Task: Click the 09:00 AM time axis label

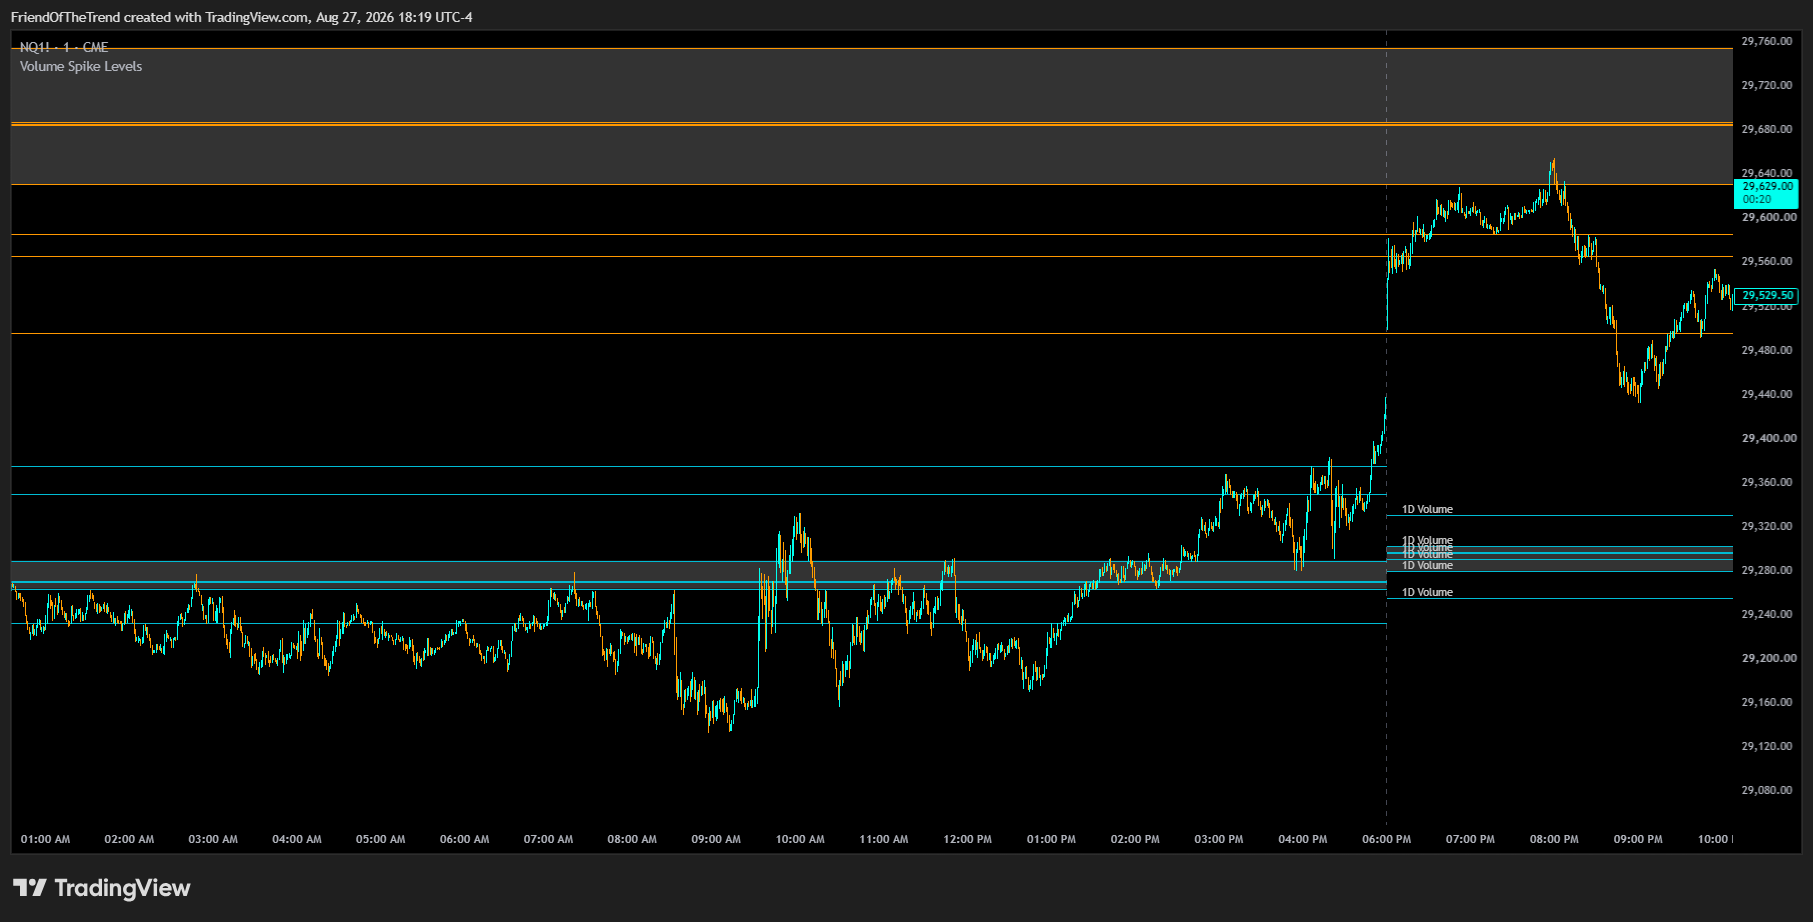Action: (716, 839)
